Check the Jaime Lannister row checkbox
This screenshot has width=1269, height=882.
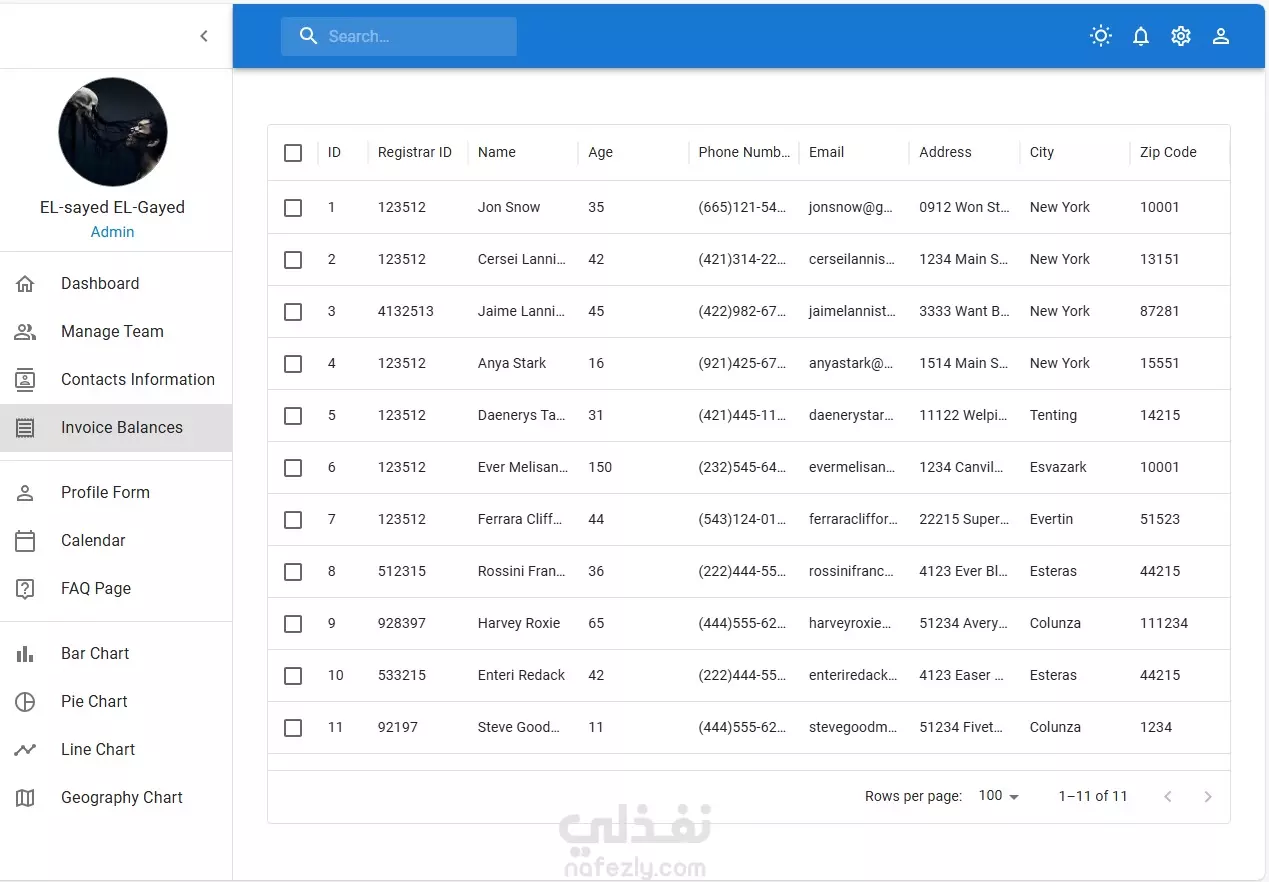coord(293,312)
